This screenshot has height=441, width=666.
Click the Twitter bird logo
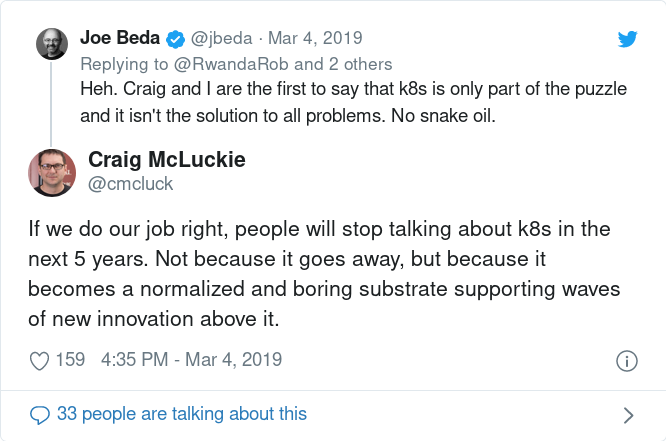coord(627,39)
